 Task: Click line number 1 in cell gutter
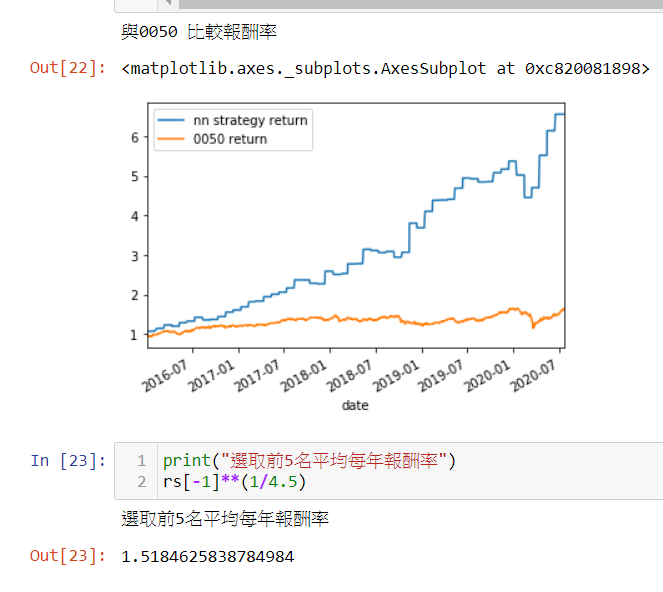(x=142, y=460)
